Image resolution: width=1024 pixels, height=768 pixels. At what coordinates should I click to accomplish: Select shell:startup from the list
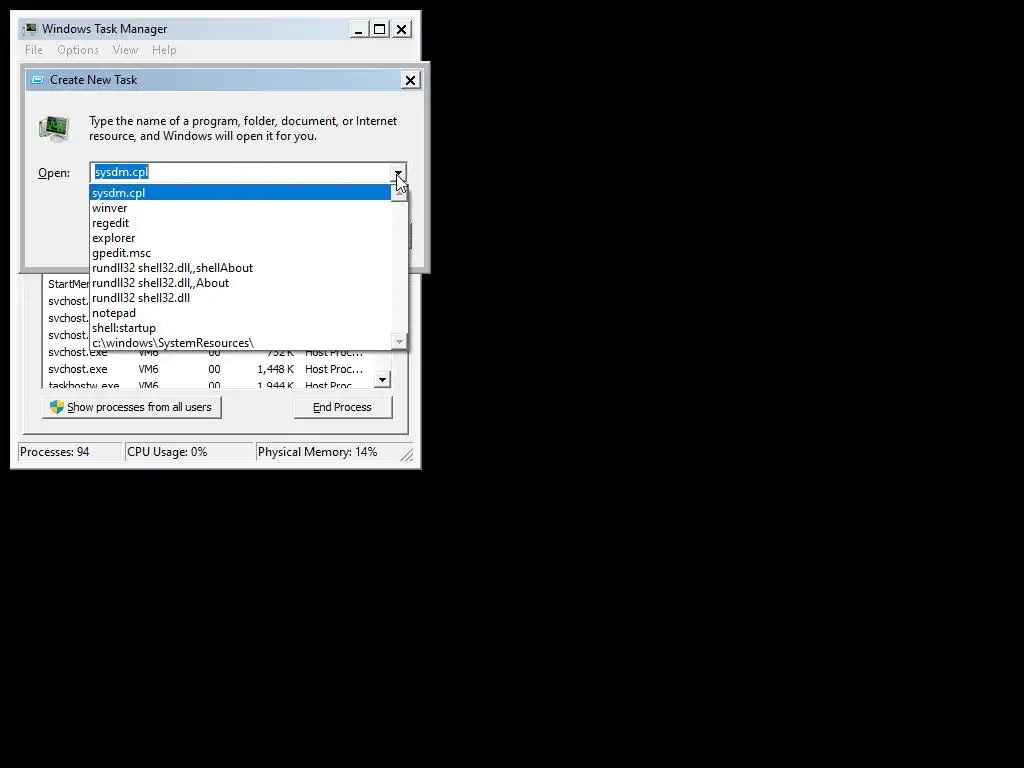point(240,328)
